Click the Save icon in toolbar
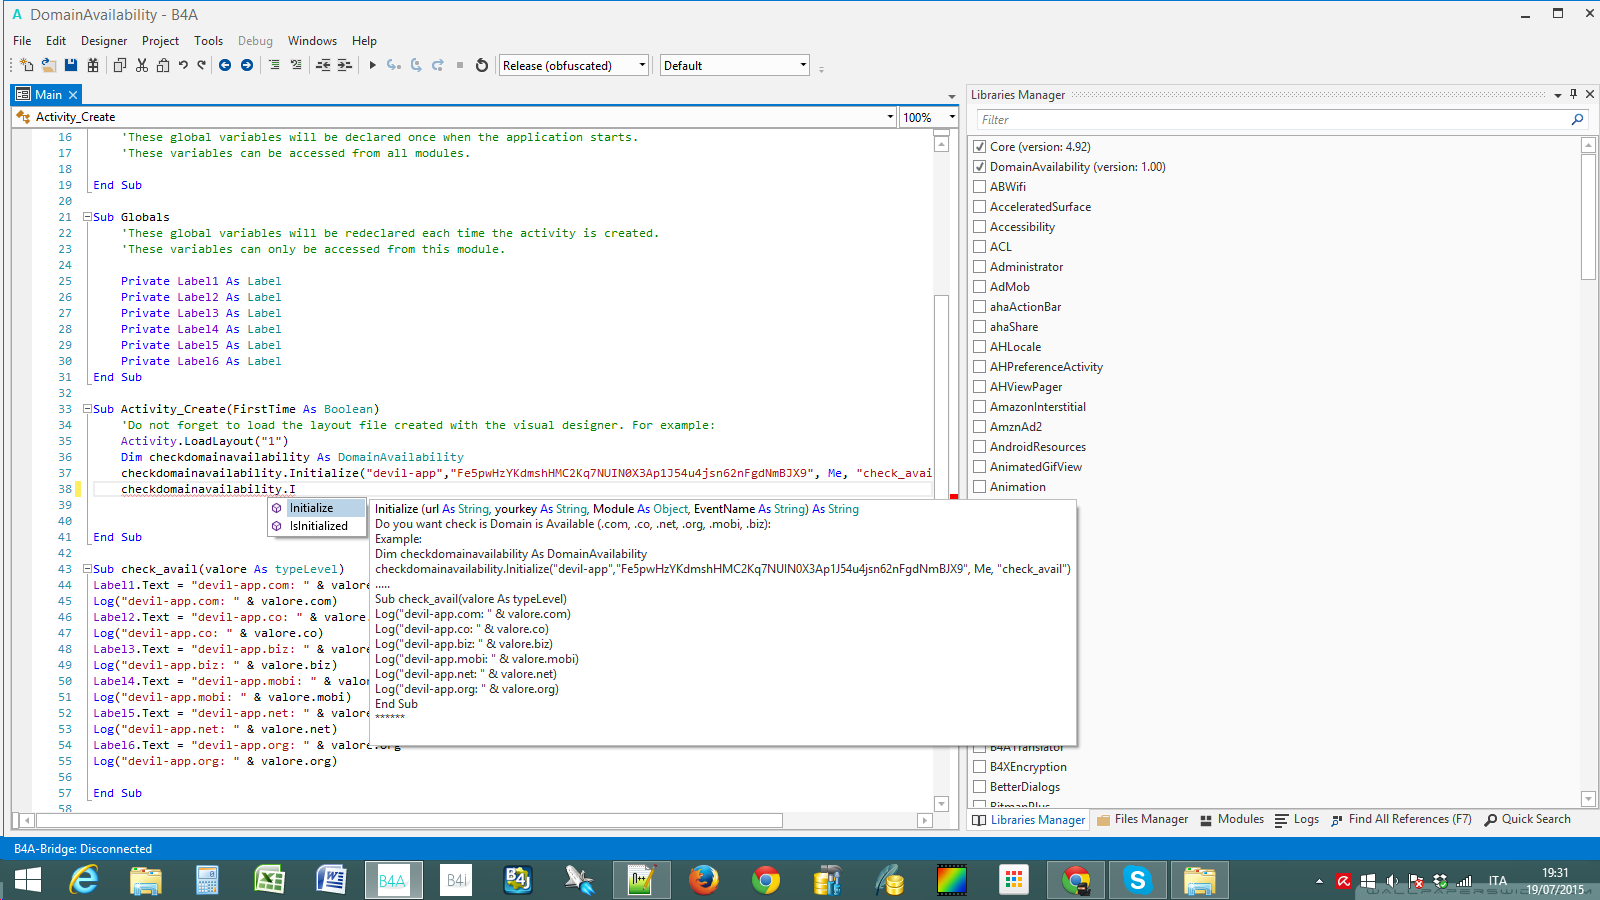Screen dimensions: 1600x900 71,65
